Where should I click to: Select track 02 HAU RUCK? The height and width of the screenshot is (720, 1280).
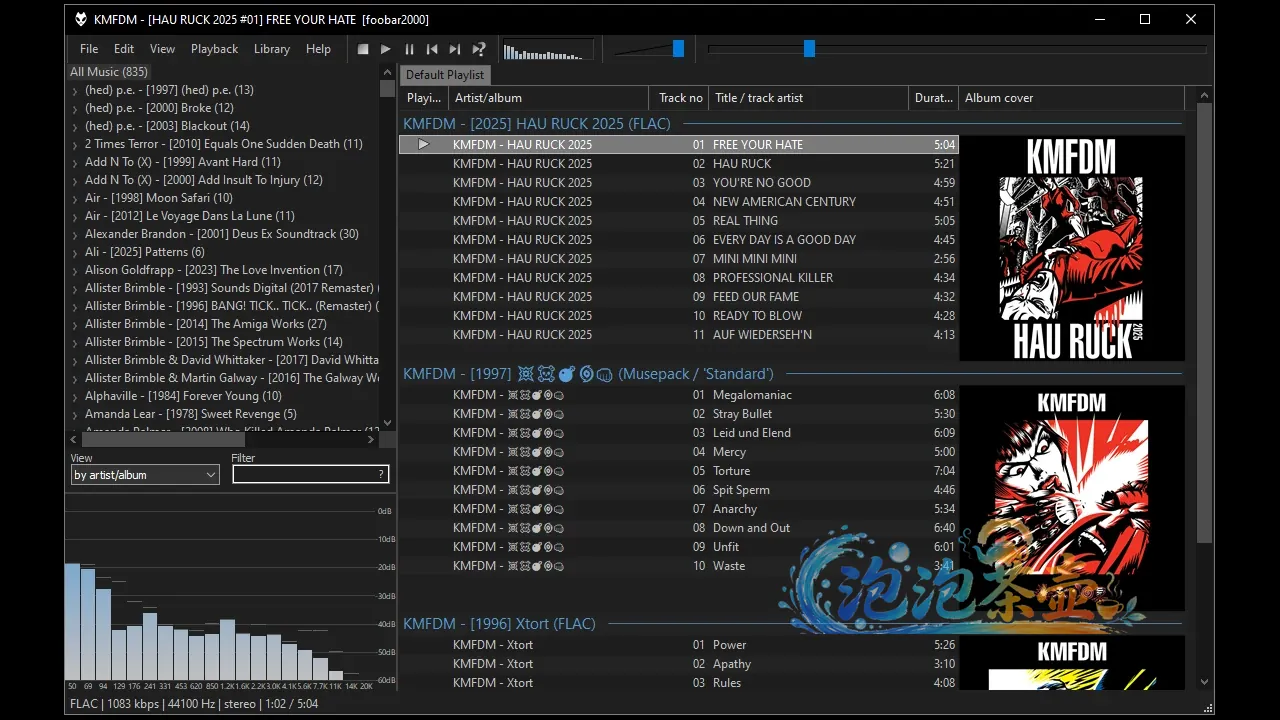679,163
